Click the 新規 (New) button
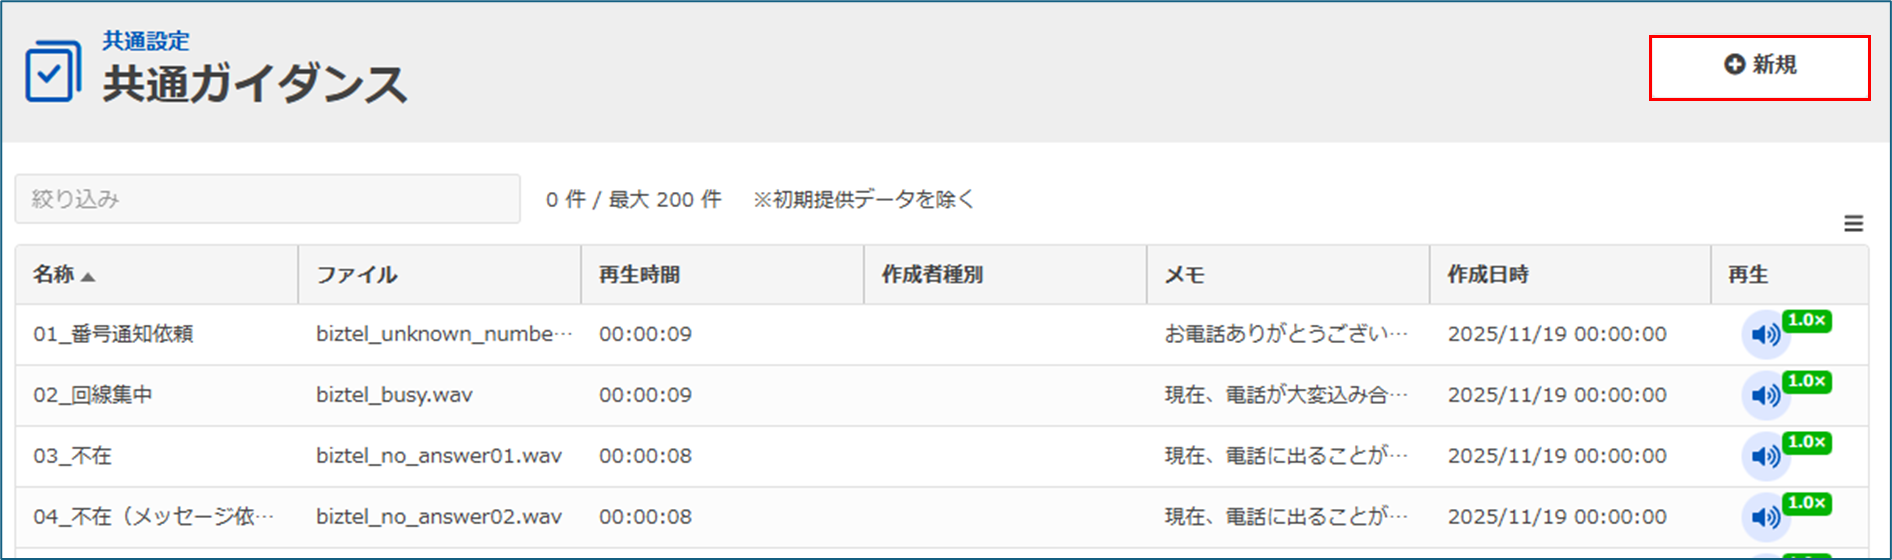This screenshot has height=560, width=1892. (1759, 66)
